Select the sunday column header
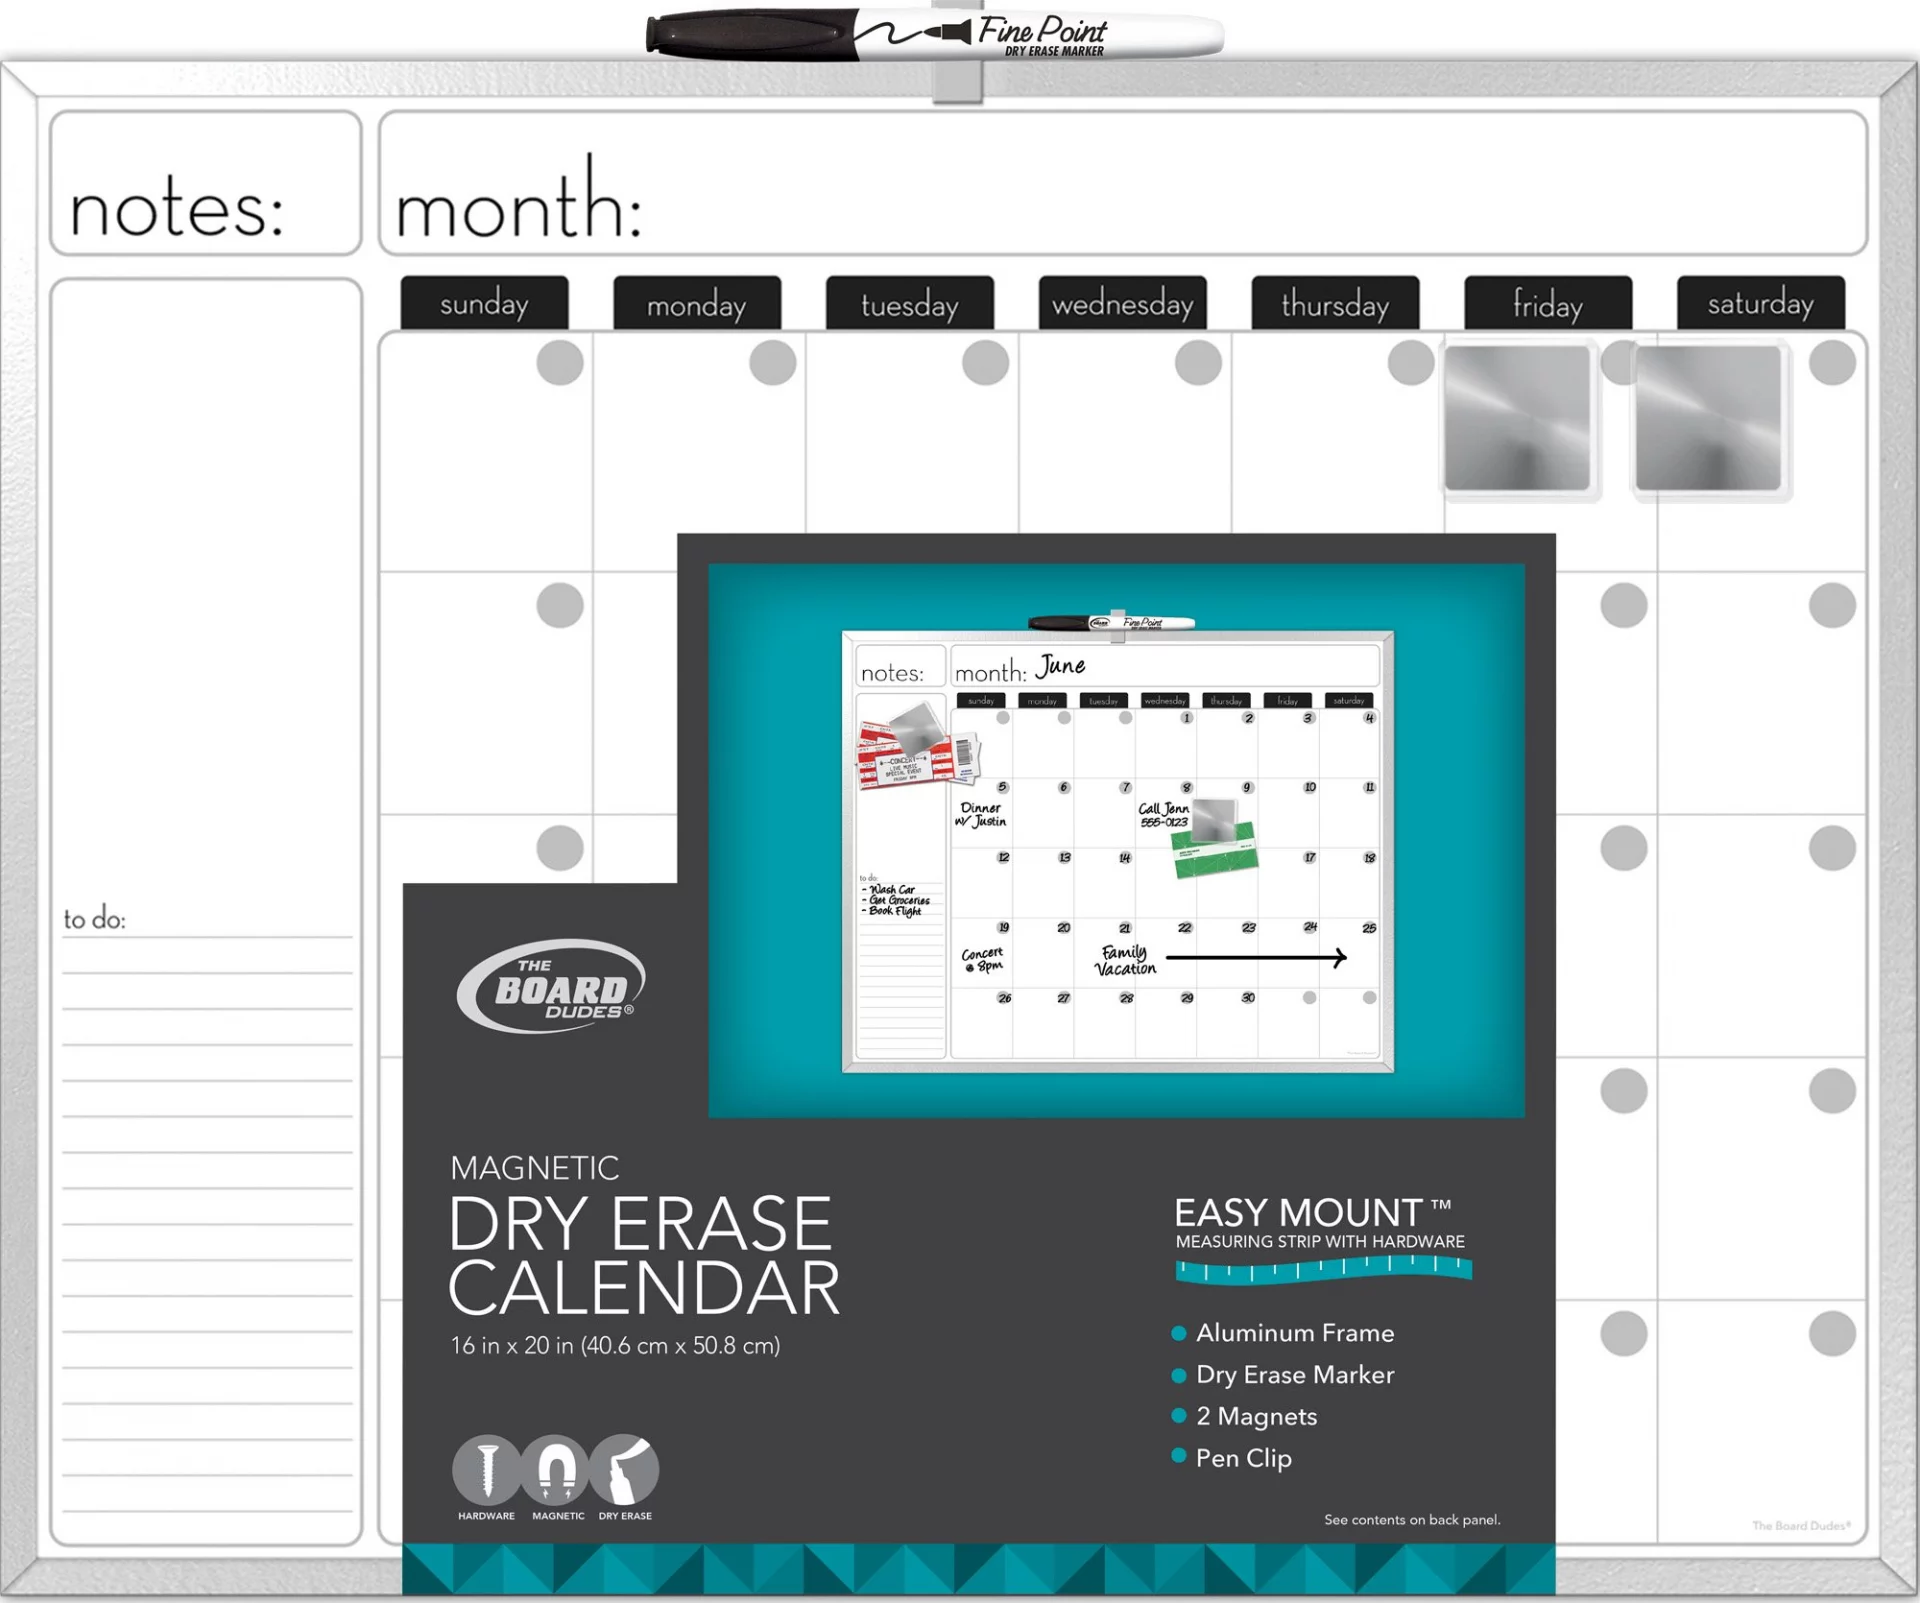This screenshot has height=1603, width=1920. 485,303
